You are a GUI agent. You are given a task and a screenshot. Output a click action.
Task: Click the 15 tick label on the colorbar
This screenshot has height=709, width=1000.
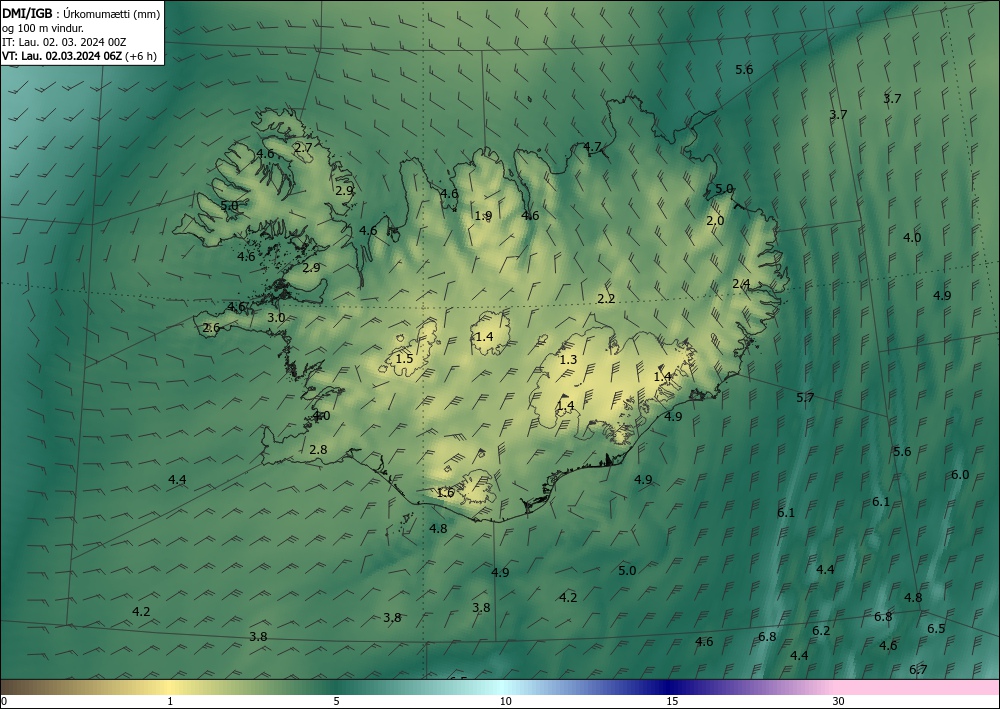pyautogui.click(x=672, y=702)
